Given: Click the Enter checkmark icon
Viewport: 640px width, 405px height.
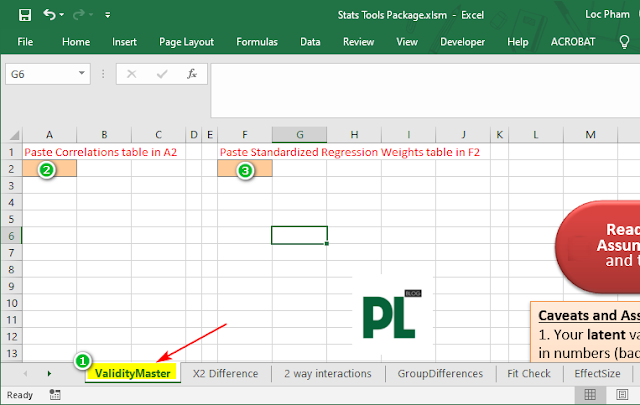Looking at the screenshot, I should point(162,74).
